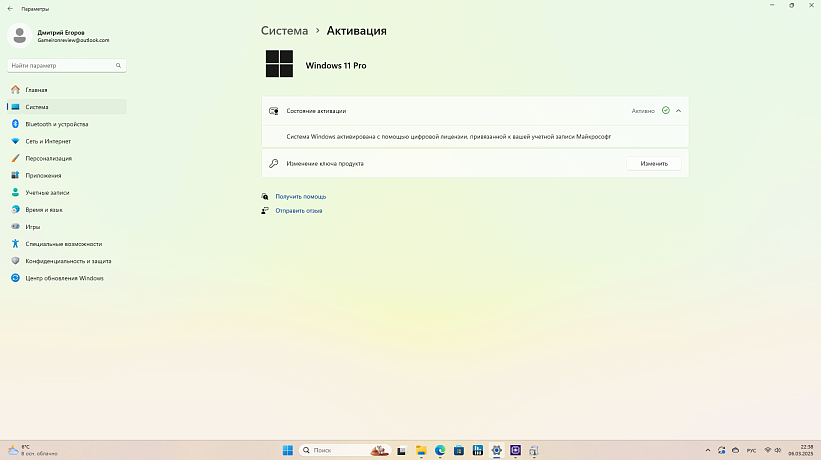Click the Windows 11 Pro logo
Screen dimensions: 821x460
tap(279, 64)
